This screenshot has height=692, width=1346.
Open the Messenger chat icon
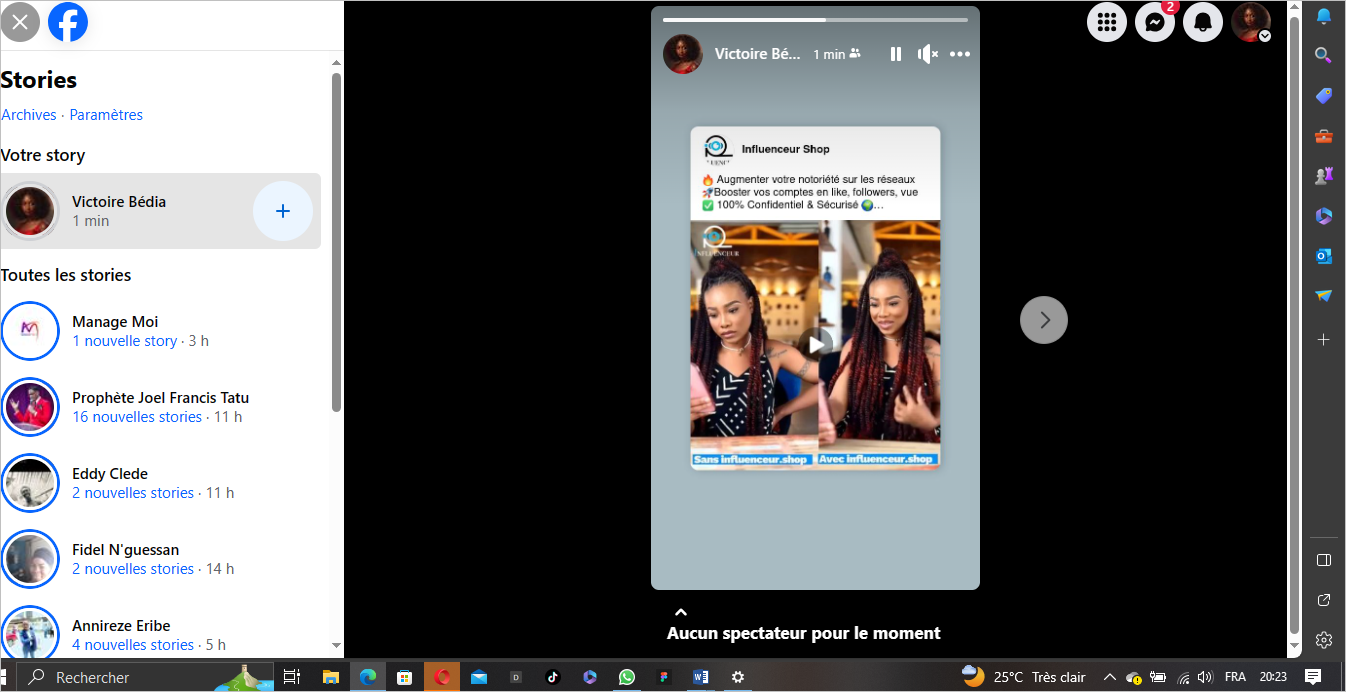1154,22
